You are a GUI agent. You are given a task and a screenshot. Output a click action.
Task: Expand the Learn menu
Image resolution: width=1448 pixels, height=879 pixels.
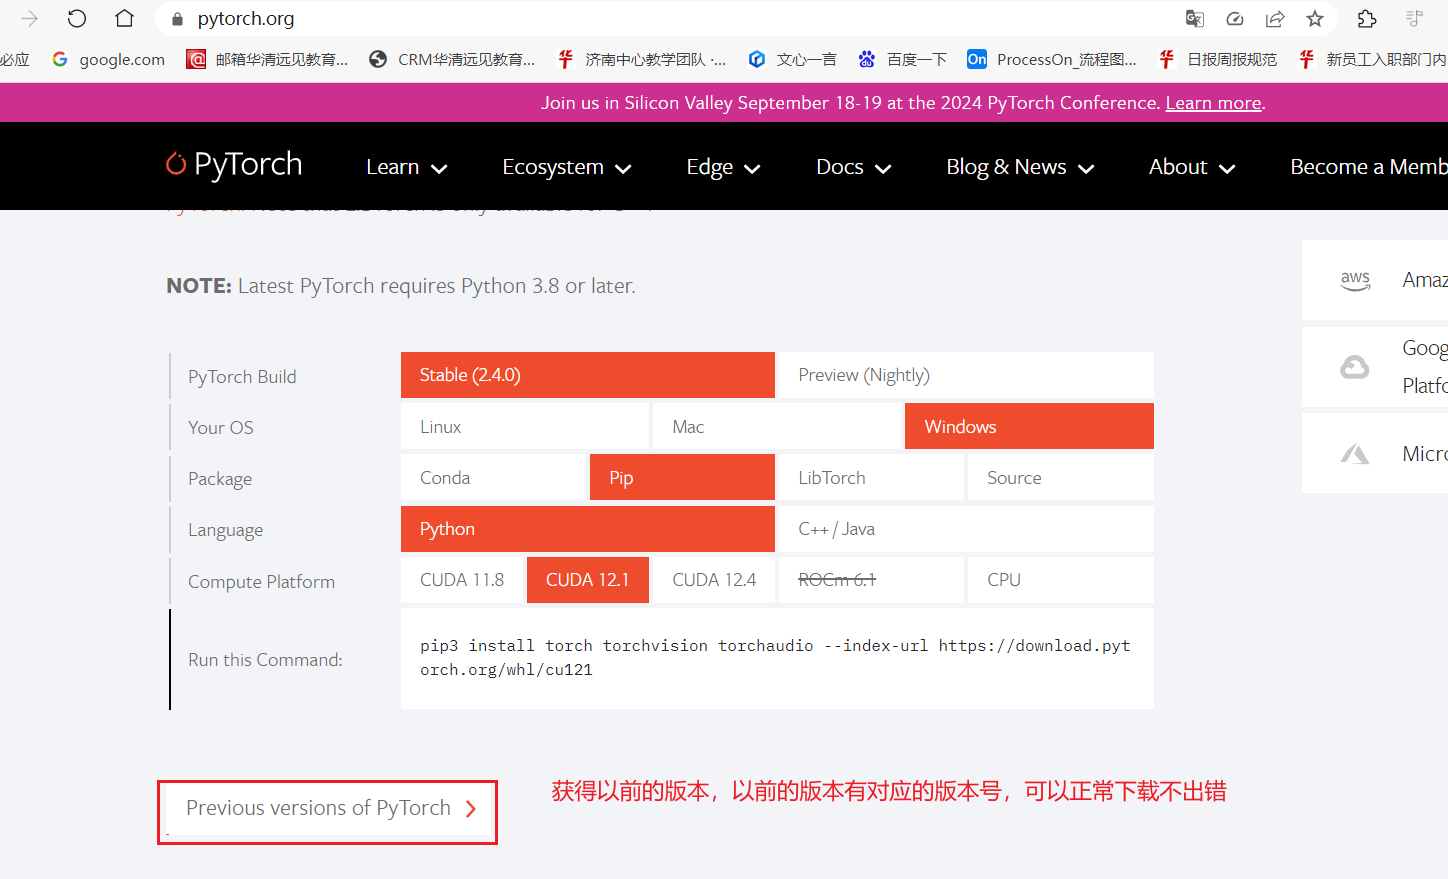click(406, 167)
